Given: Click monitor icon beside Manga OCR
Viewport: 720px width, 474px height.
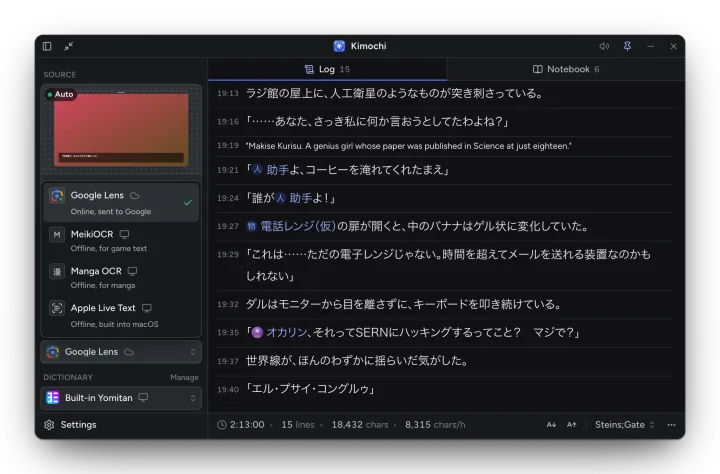Looking at the screenshot, I should [132, 271].
